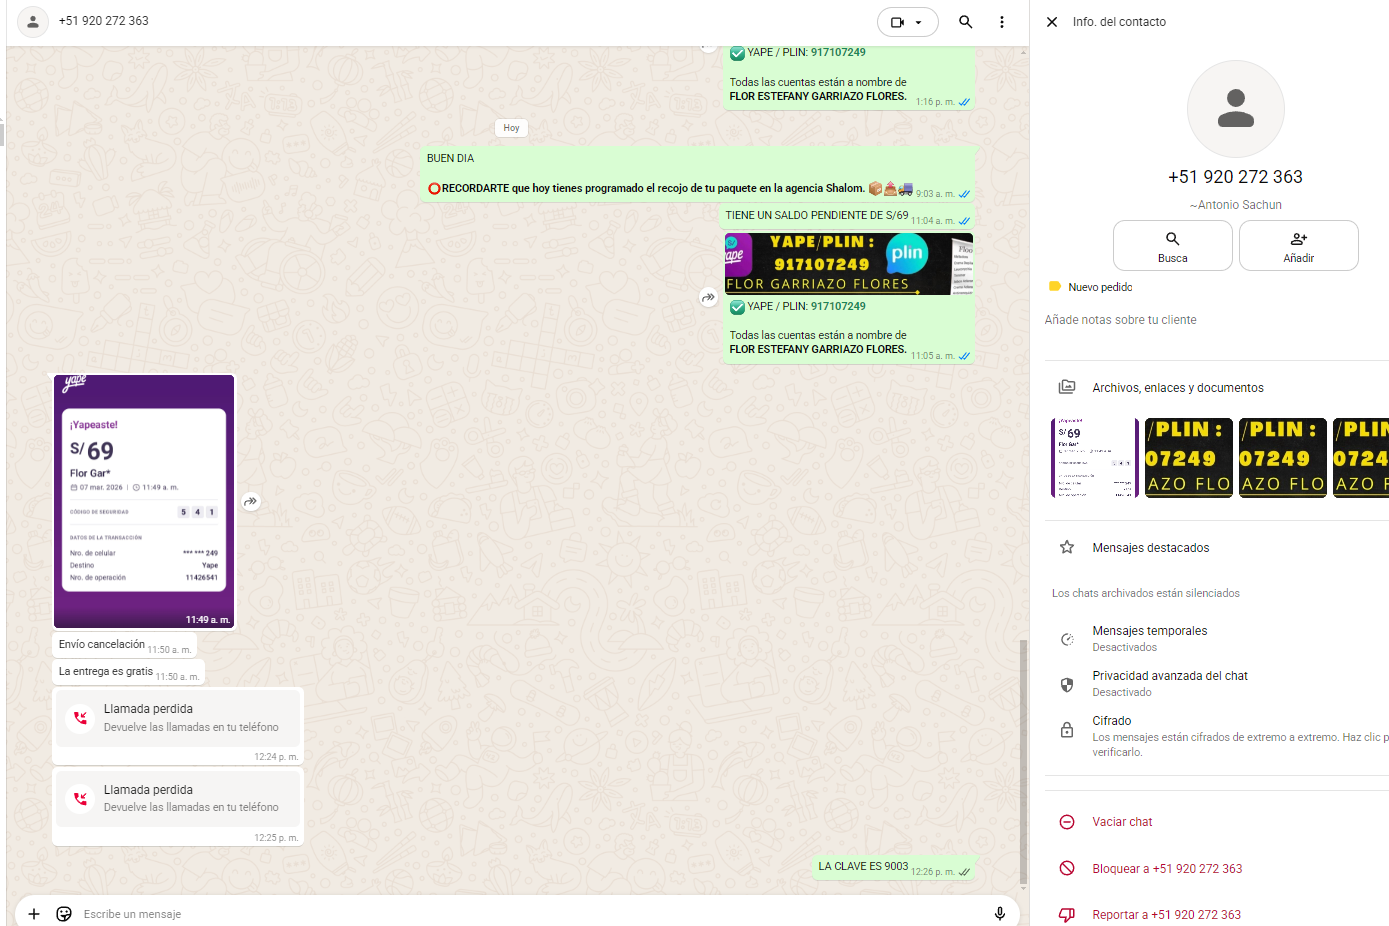Open the emoji picker
The height and width of the screenshot is (926, 1389).
pos(64,914)
